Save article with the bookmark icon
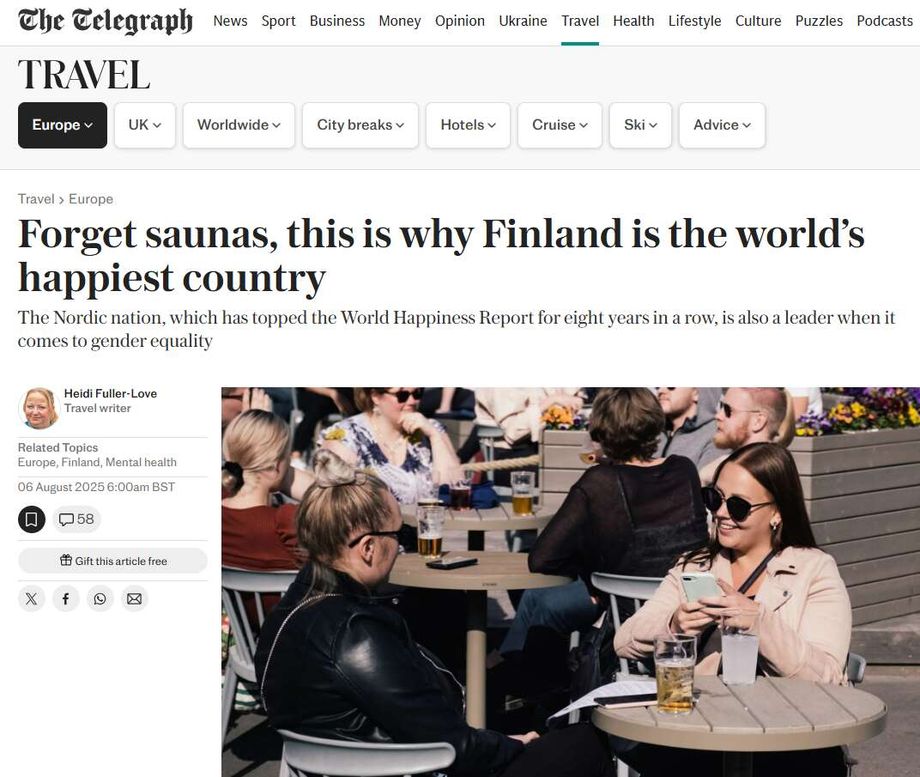The width and height of the screenshot is (920, 777). point(32,519)
